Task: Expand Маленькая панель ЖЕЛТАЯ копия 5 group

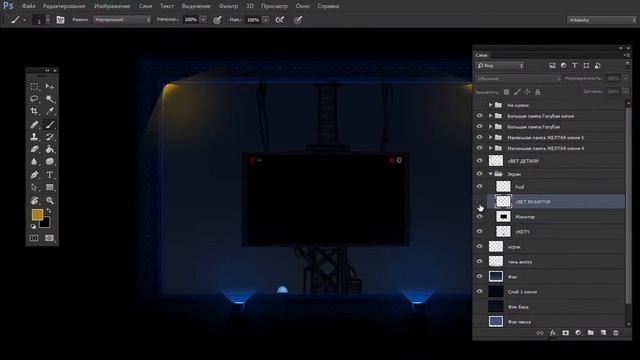Action: (491, 138)
